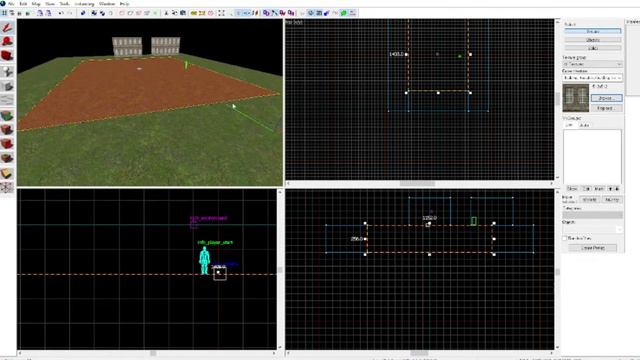Click the Ungroup toolbar icon
Image resolution: width=640 pixels, height=360 pixels.
pos(102,13)
